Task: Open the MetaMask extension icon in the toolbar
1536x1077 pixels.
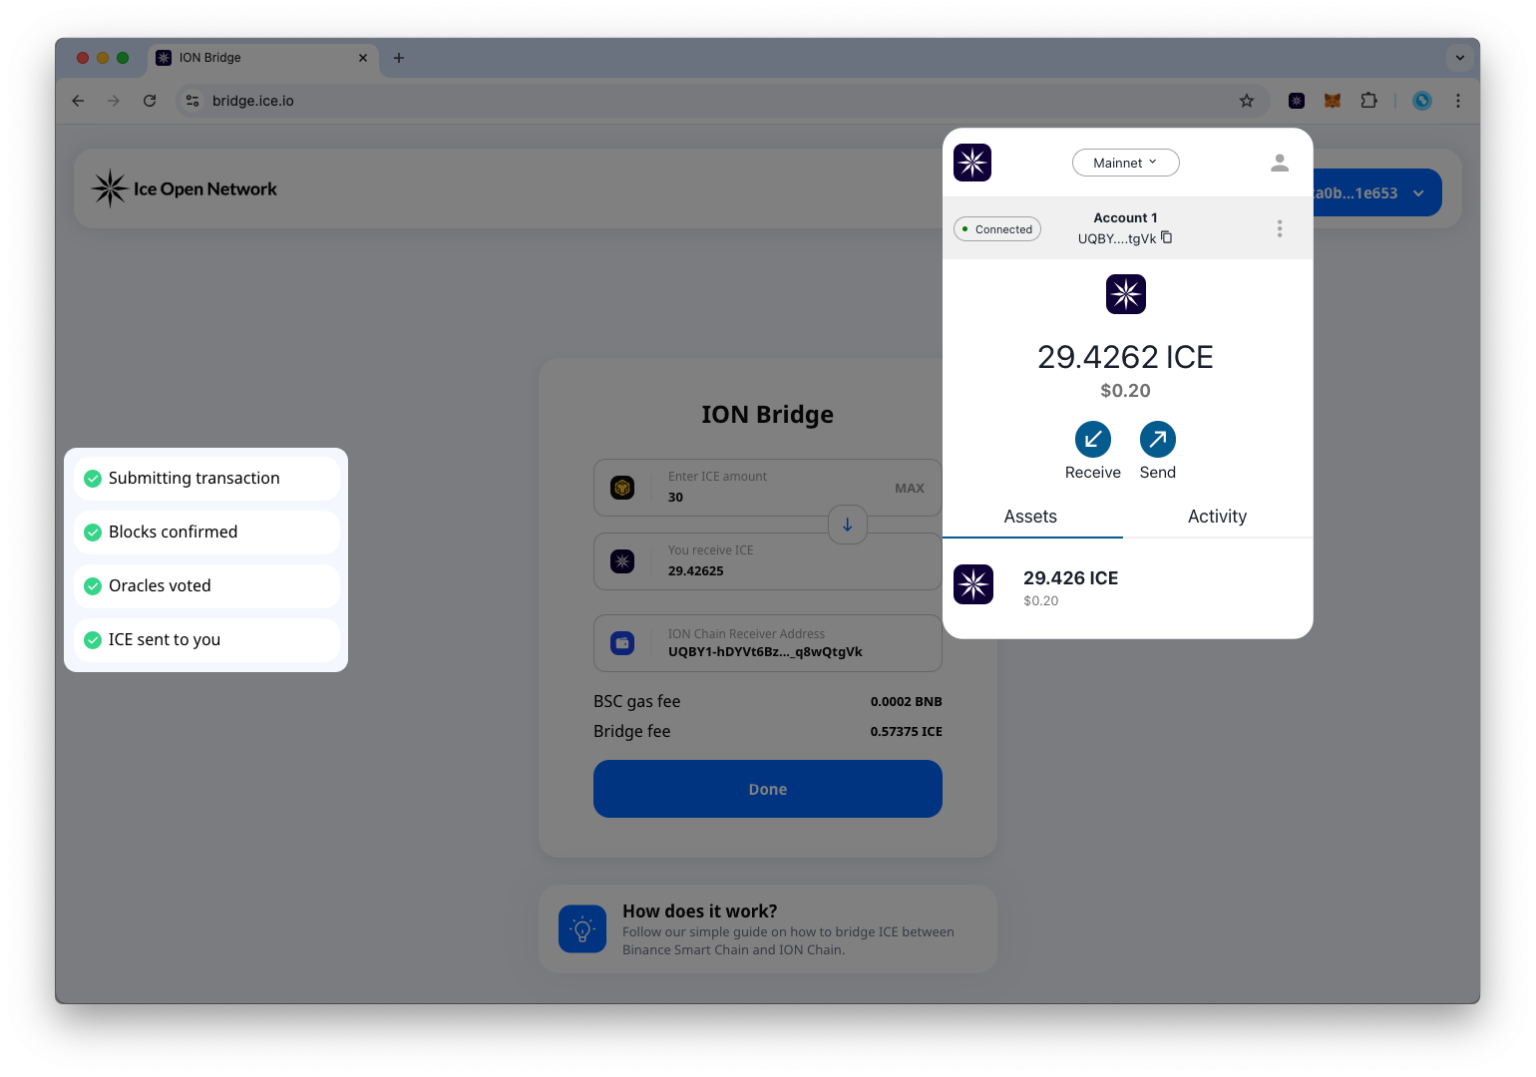Action: pos(1332,100)
